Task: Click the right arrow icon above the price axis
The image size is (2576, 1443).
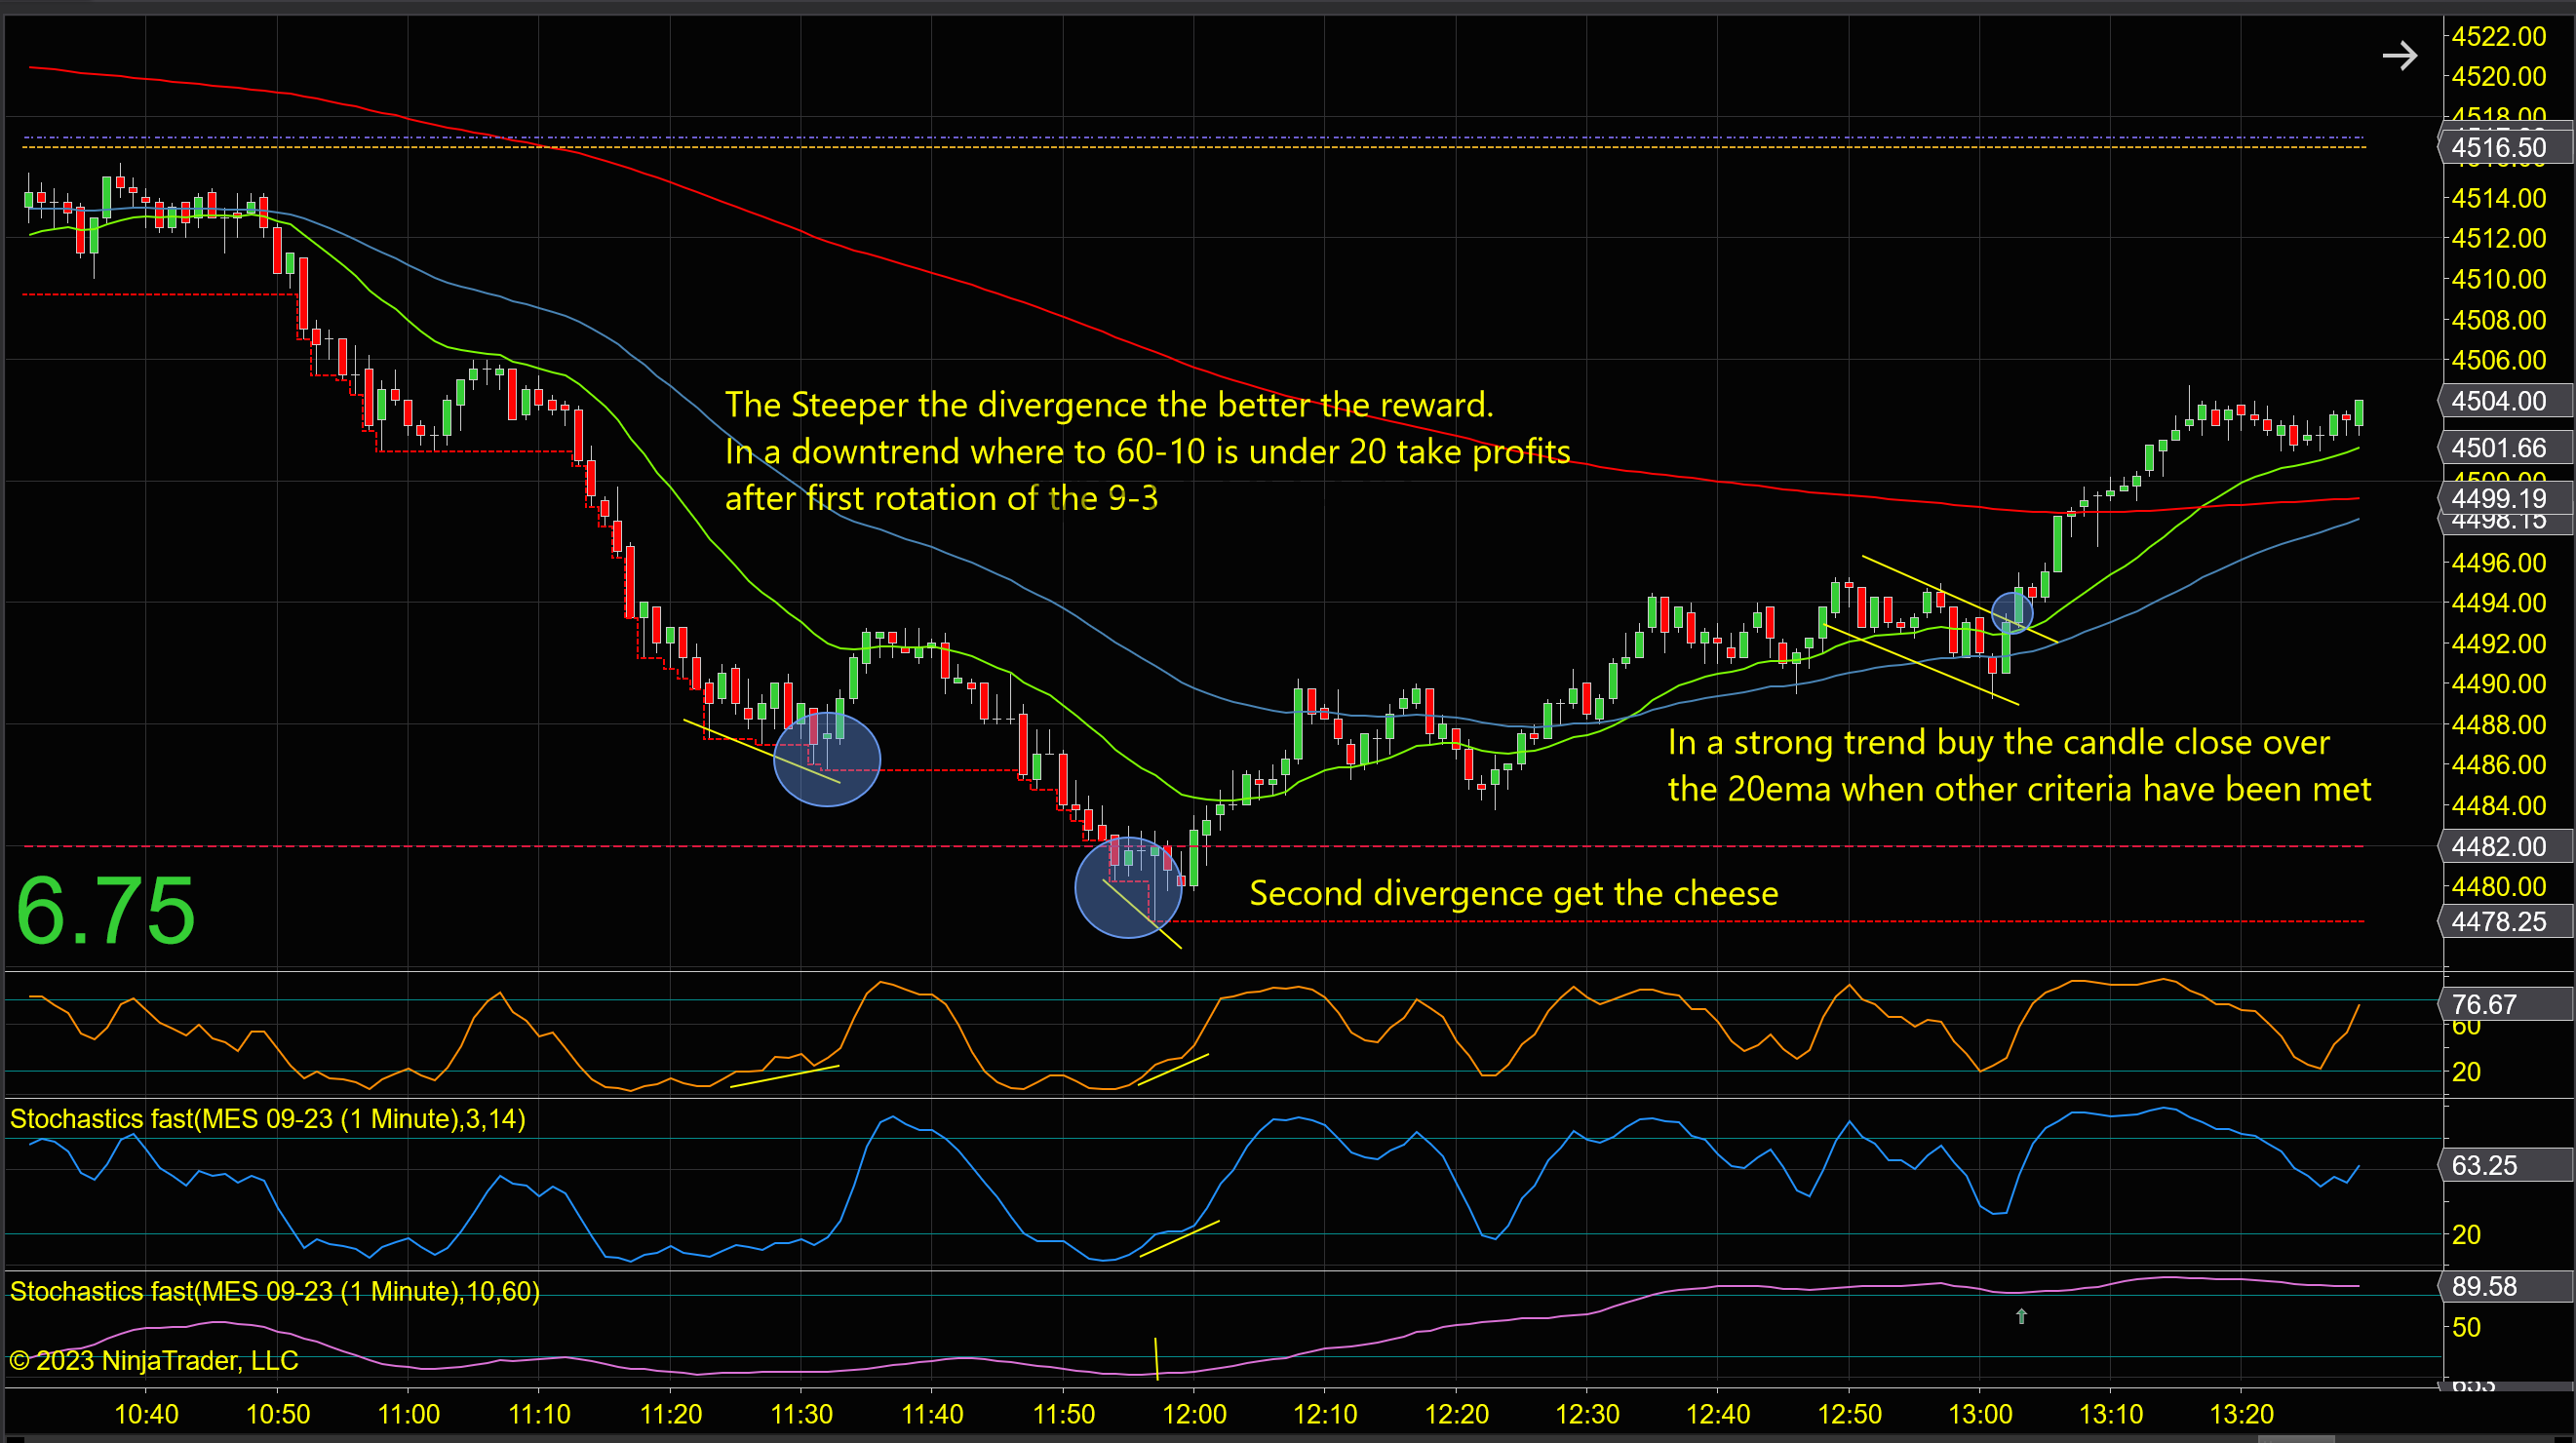Action: [x=2399, y=56]
